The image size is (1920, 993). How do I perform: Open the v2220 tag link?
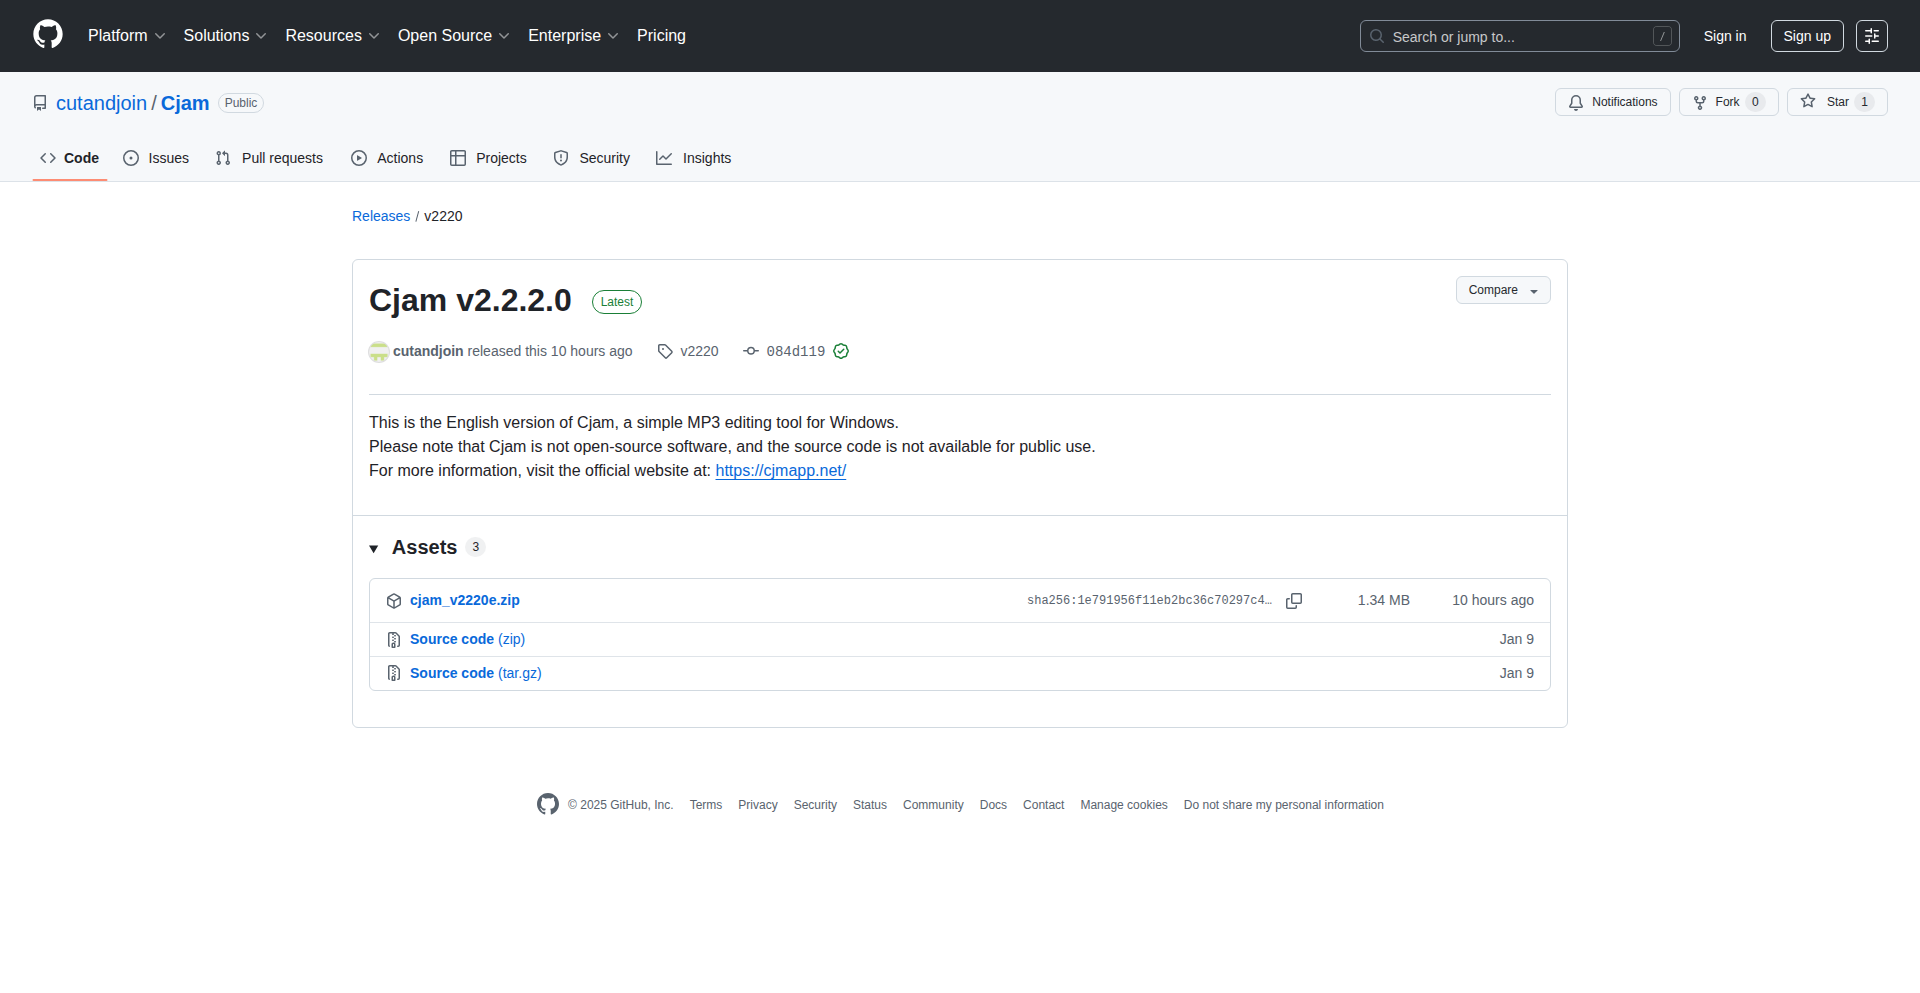[699, 351]
